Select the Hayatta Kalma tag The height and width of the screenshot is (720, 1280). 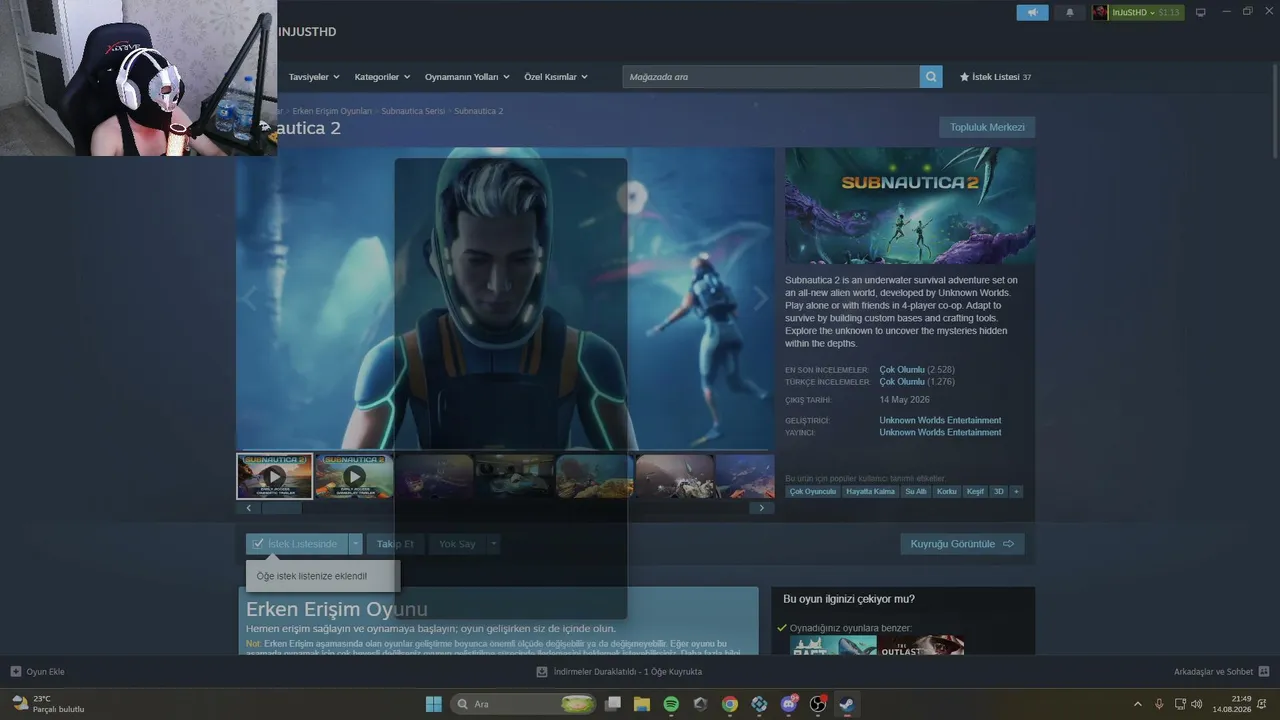point(870,492)
